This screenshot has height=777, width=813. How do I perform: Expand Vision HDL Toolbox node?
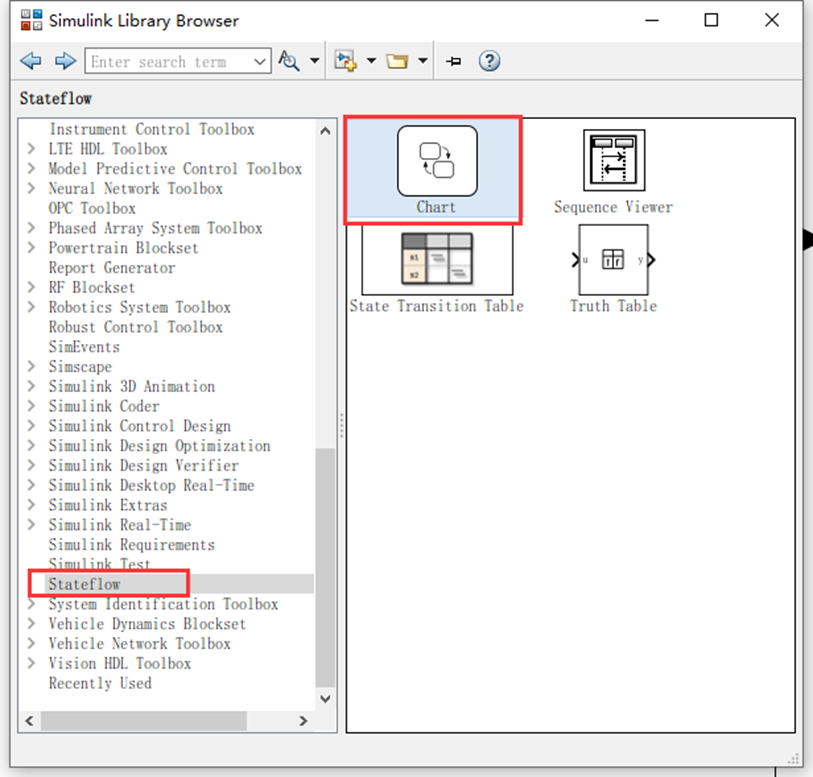click(32, 663)
